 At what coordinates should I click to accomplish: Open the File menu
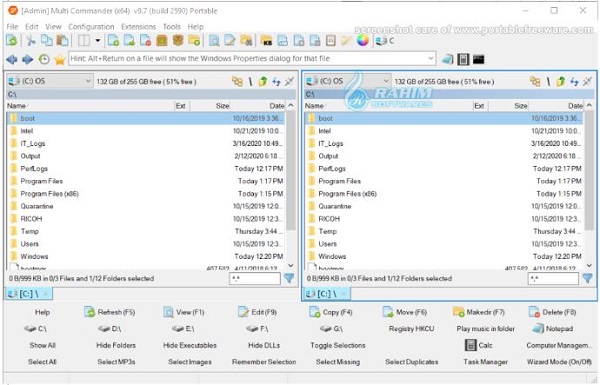(12, 27)
